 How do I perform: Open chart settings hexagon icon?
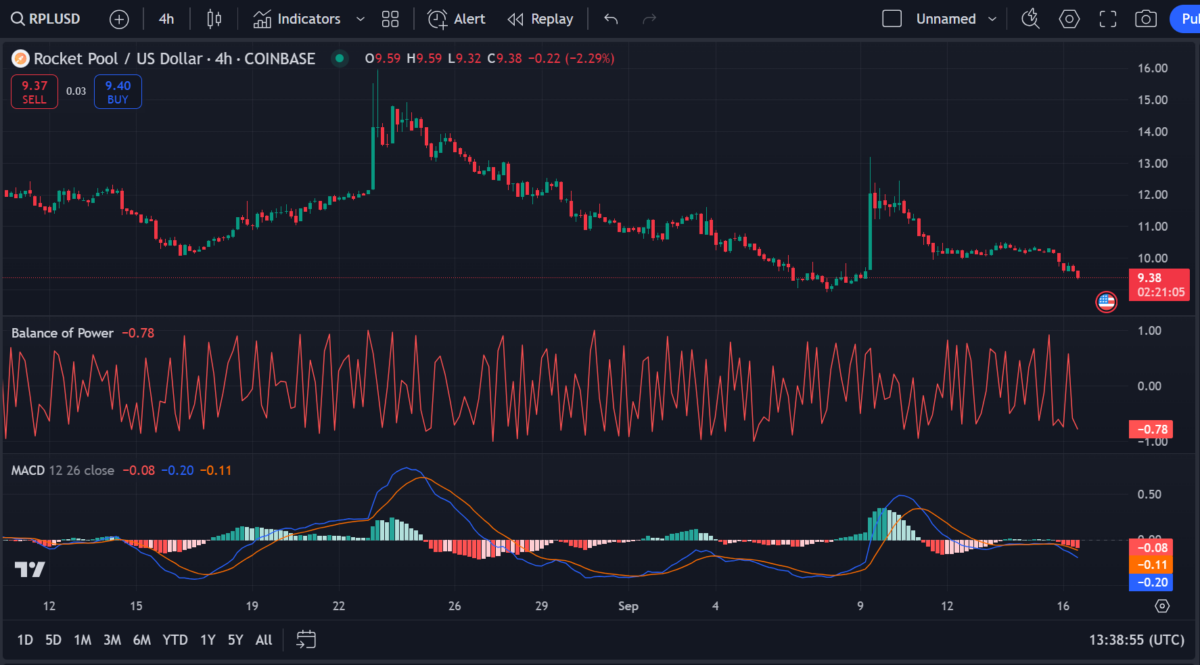coord(1069,19)
